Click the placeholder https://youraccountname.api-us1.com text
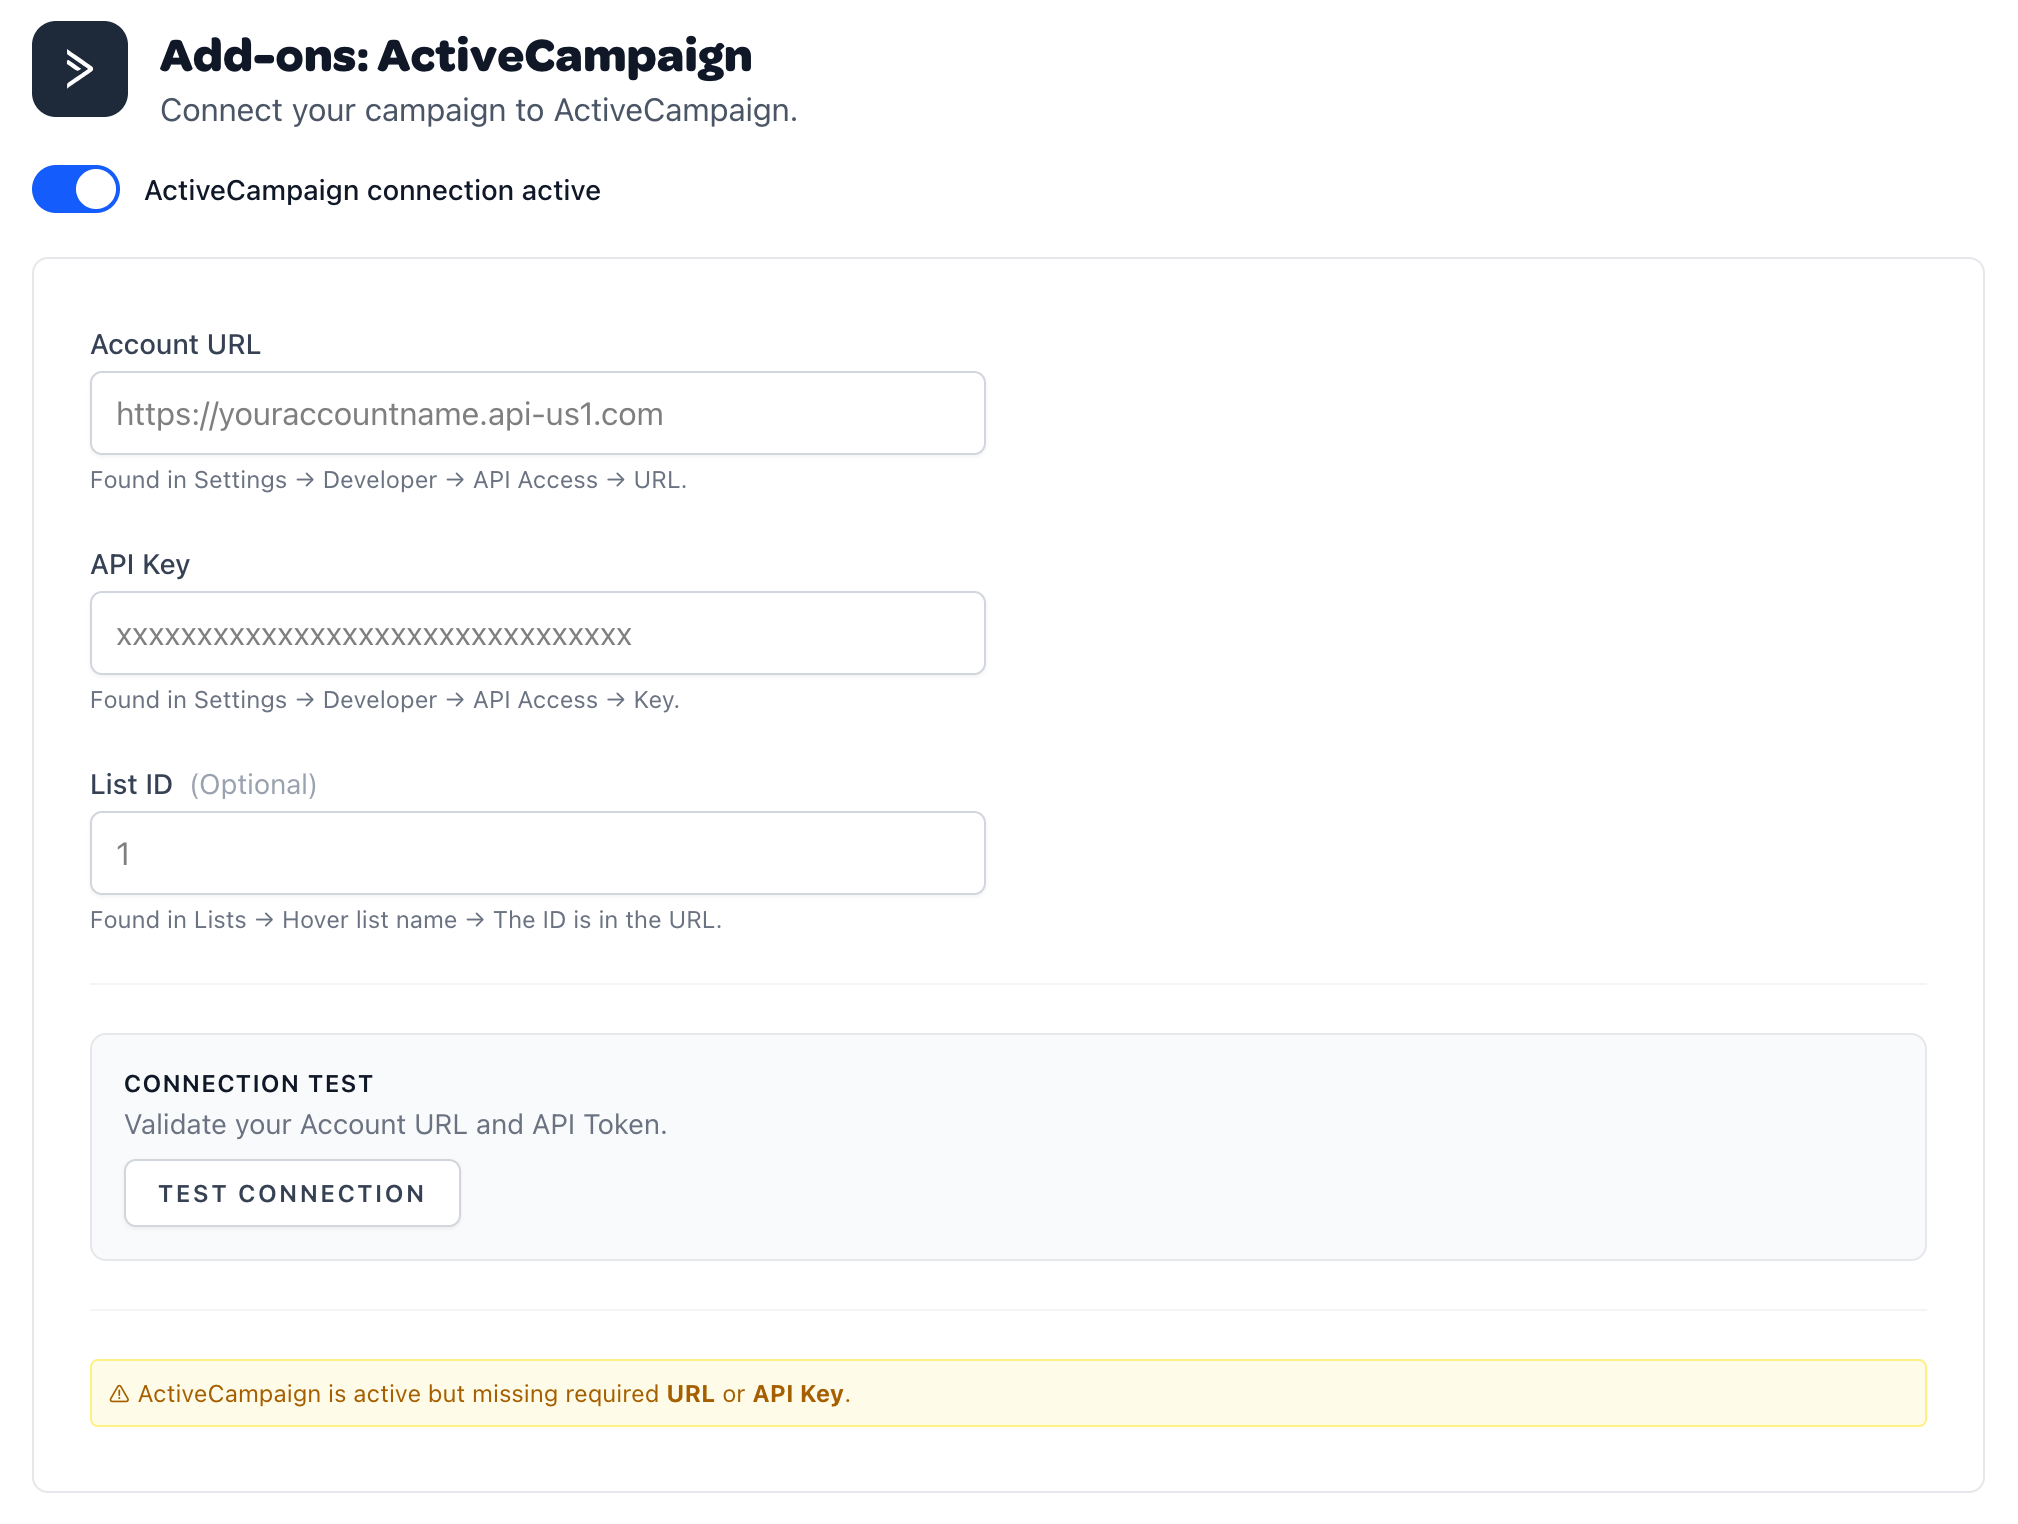The width and height of the screenshot is (2018, 1524). point(390,413)
